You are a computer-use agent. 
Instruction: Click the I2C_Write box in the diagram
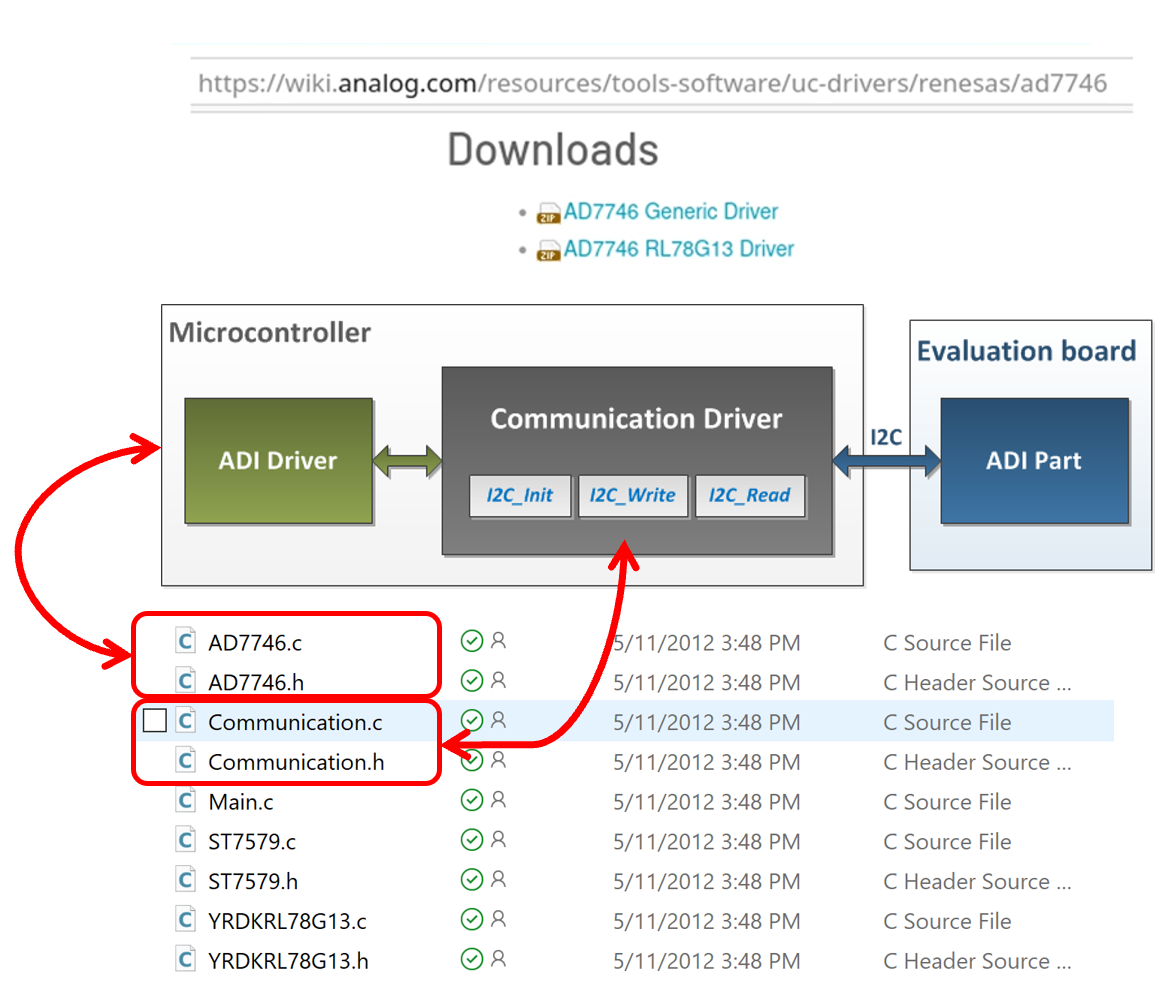point(633,496)
